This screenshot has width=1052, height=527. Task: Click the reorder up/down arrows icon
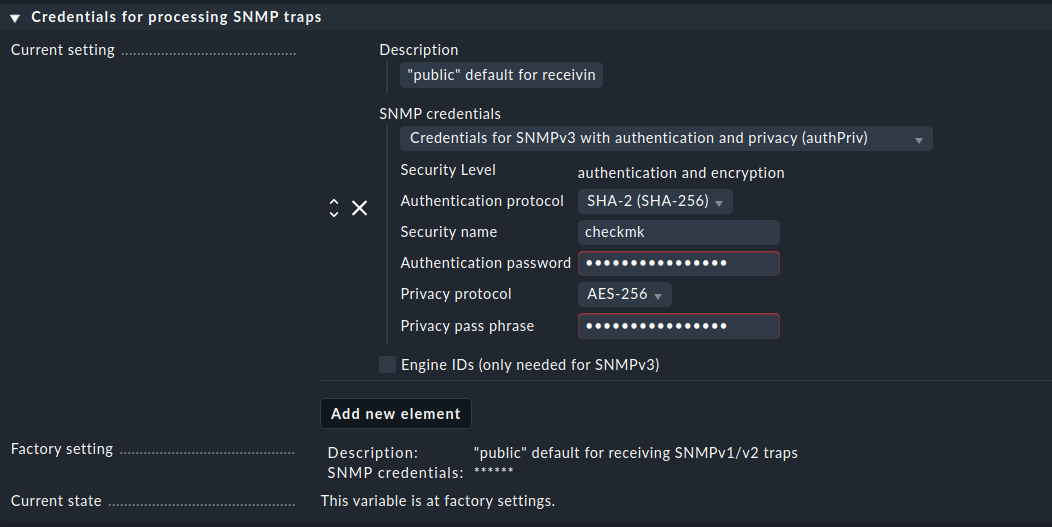334,208
